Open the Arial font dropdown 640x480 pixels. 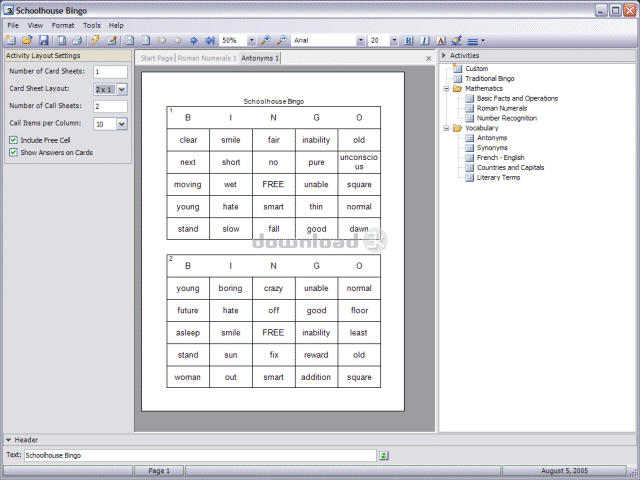click(x=360, y=40)
